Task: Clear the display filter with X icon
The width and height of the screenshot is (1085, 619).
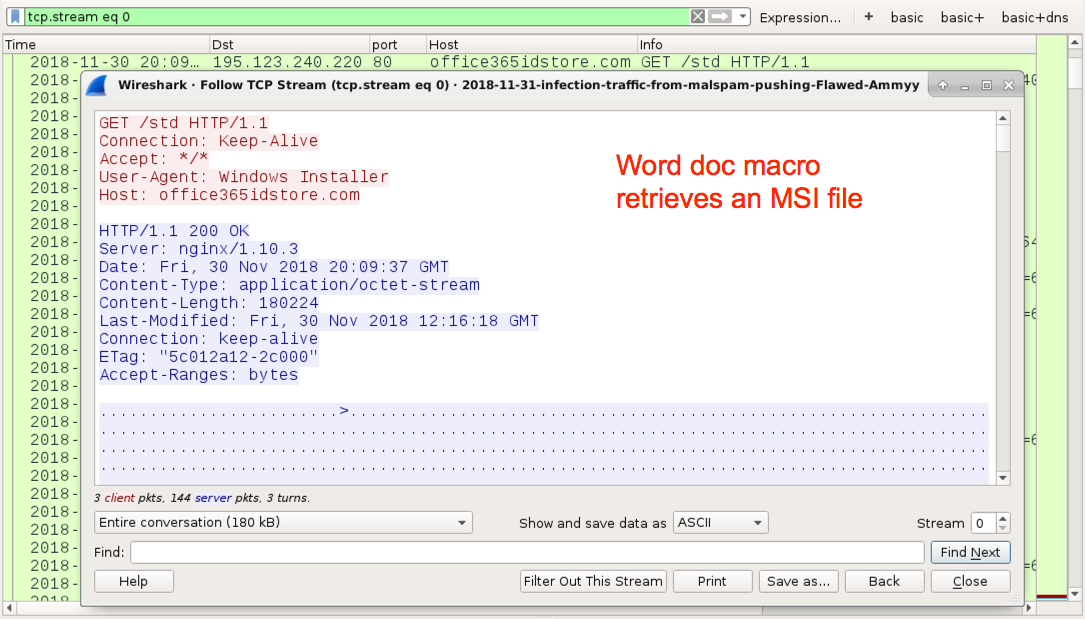Action: click(x=698, y=17)
